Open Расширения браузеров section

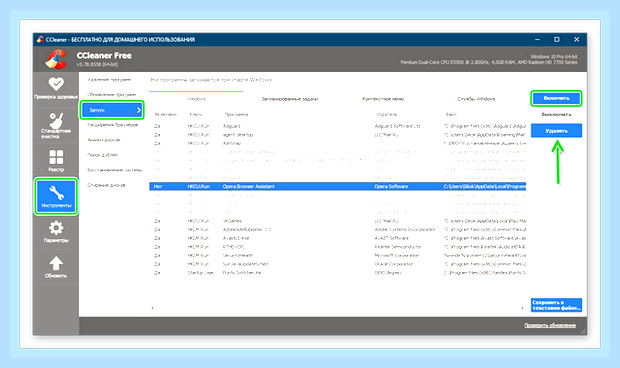click(113, 125)
